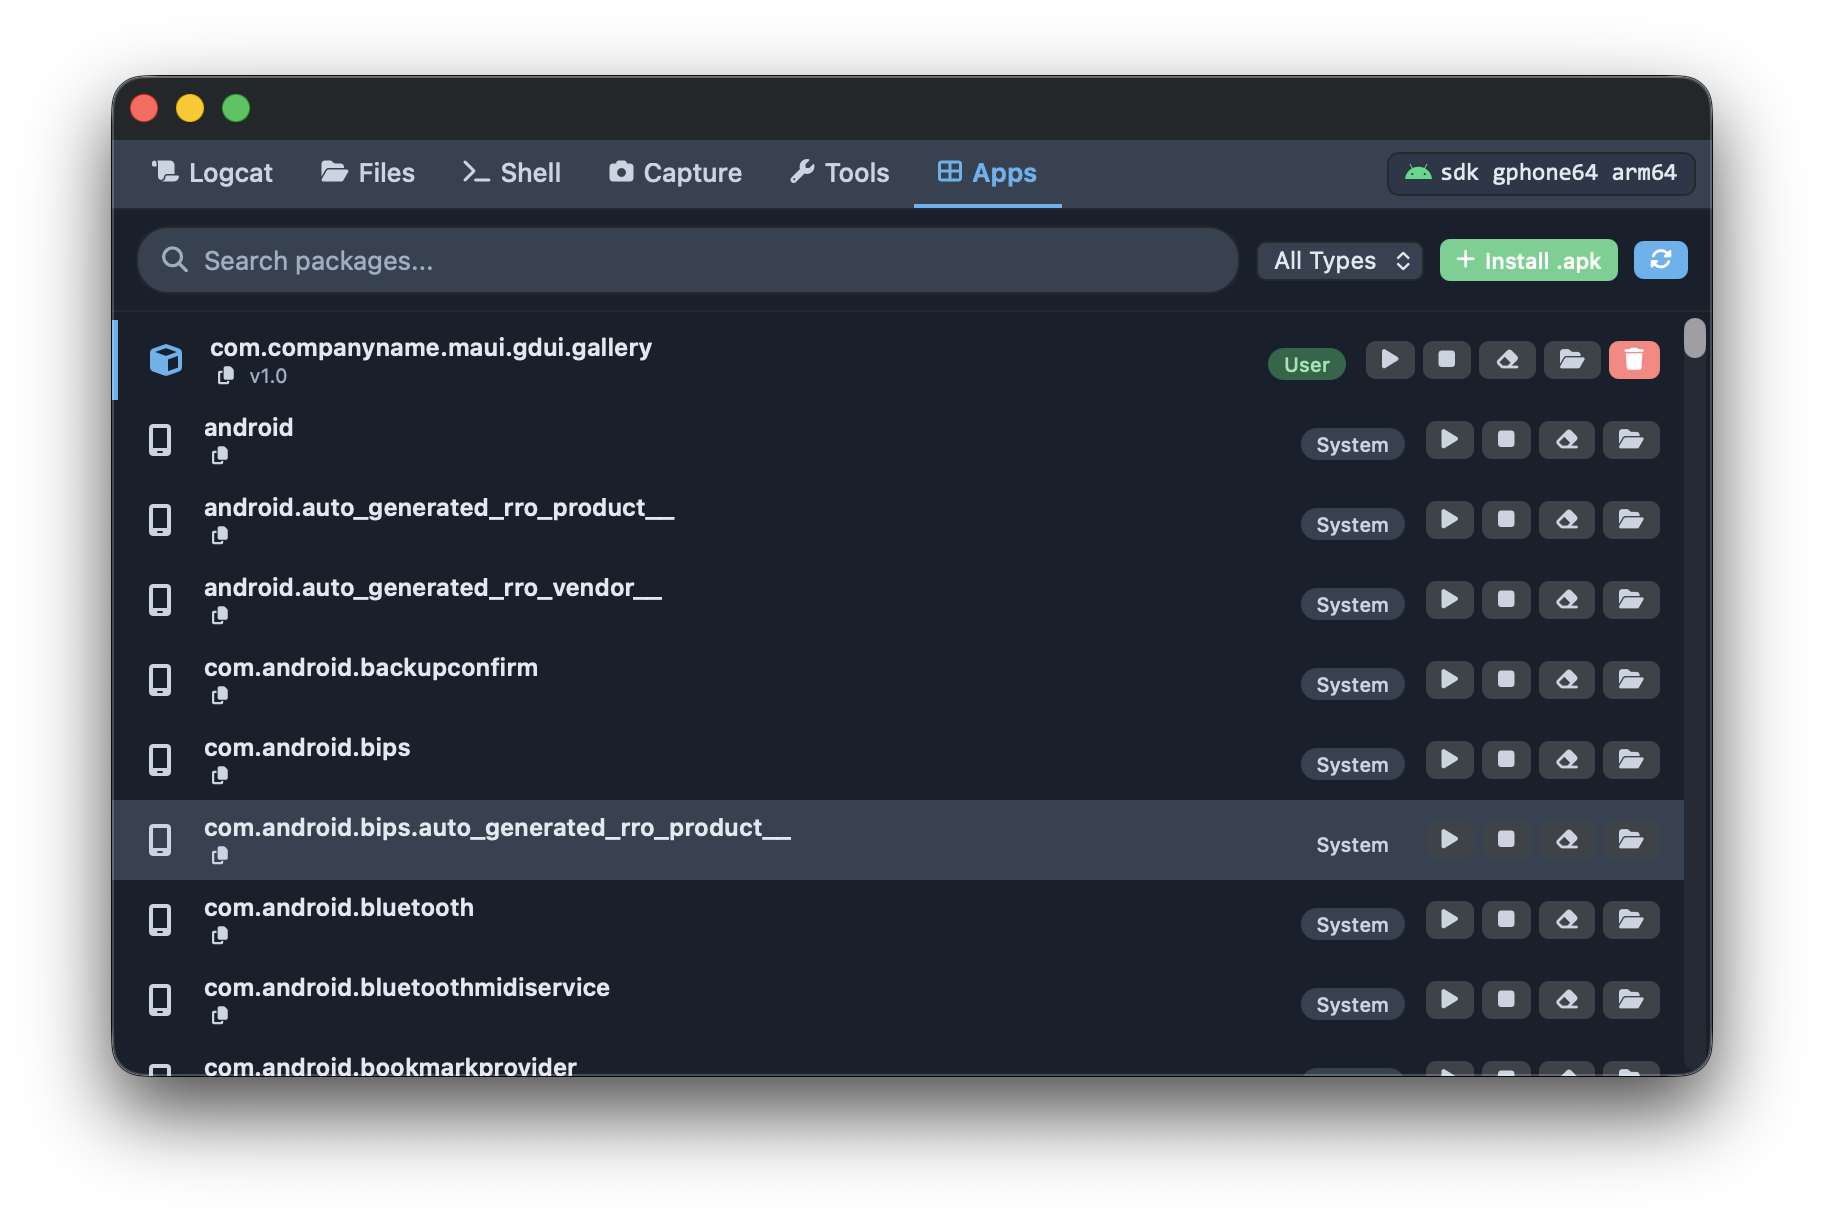This screenshot has width=1824, height=1224.
Task: Stop com.android.backupconfirm
Action: 1506,680
